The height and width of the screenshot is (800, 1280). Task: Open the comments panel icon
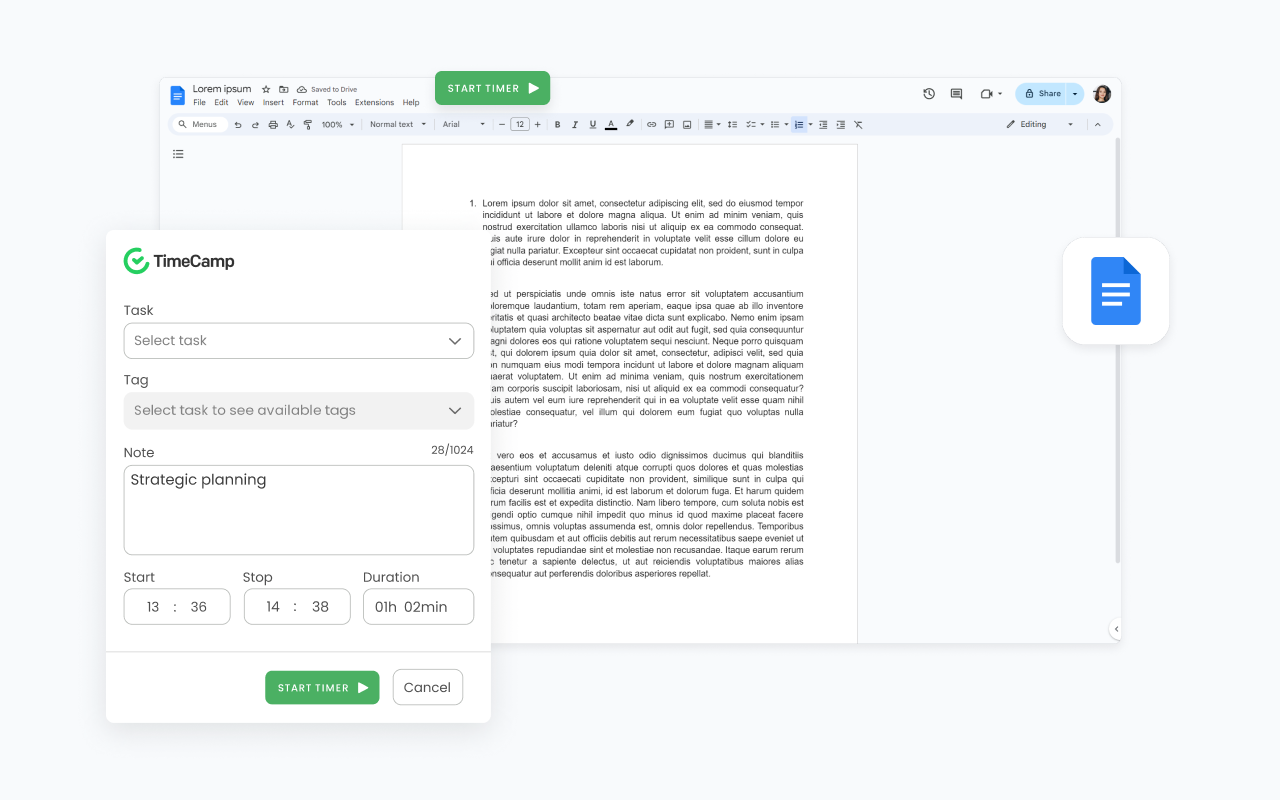coord(955,93)
